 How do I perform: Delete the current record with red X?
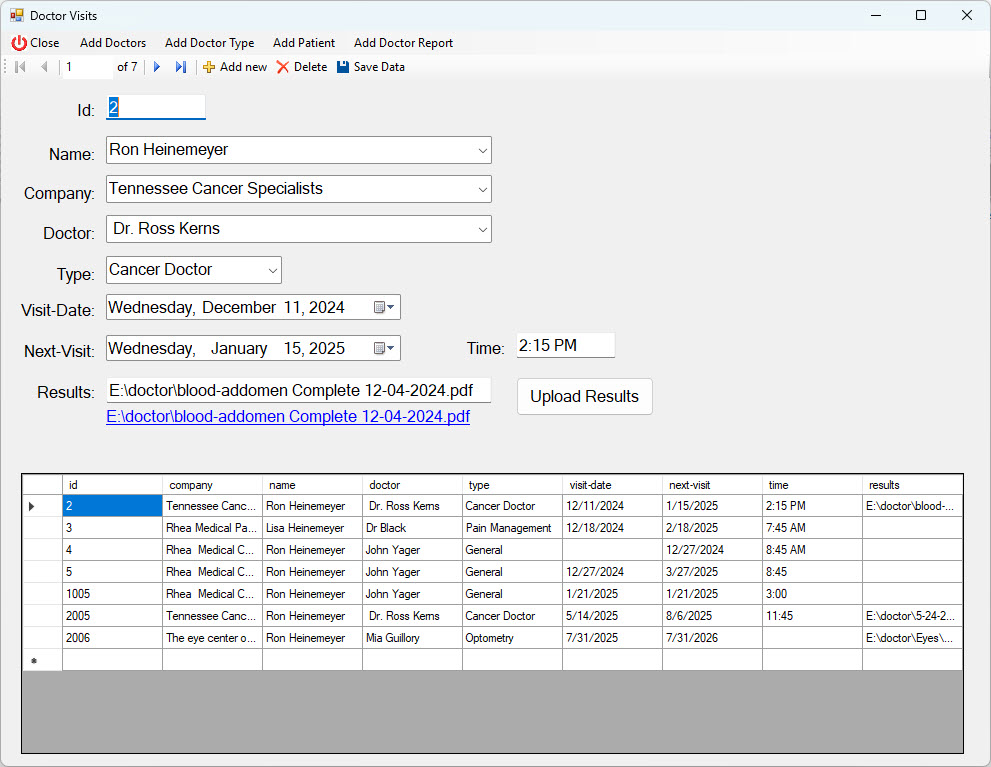point(283,67)
